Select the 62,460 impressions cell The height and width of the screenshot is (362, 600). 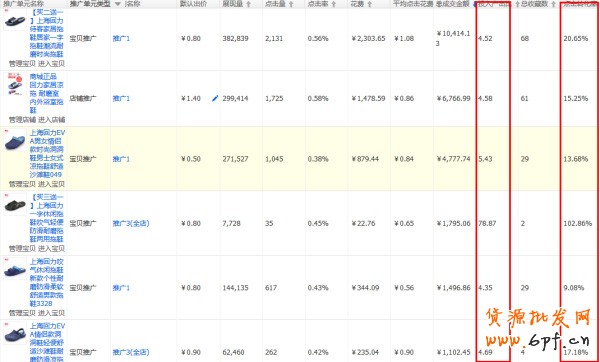pos(233,352)
